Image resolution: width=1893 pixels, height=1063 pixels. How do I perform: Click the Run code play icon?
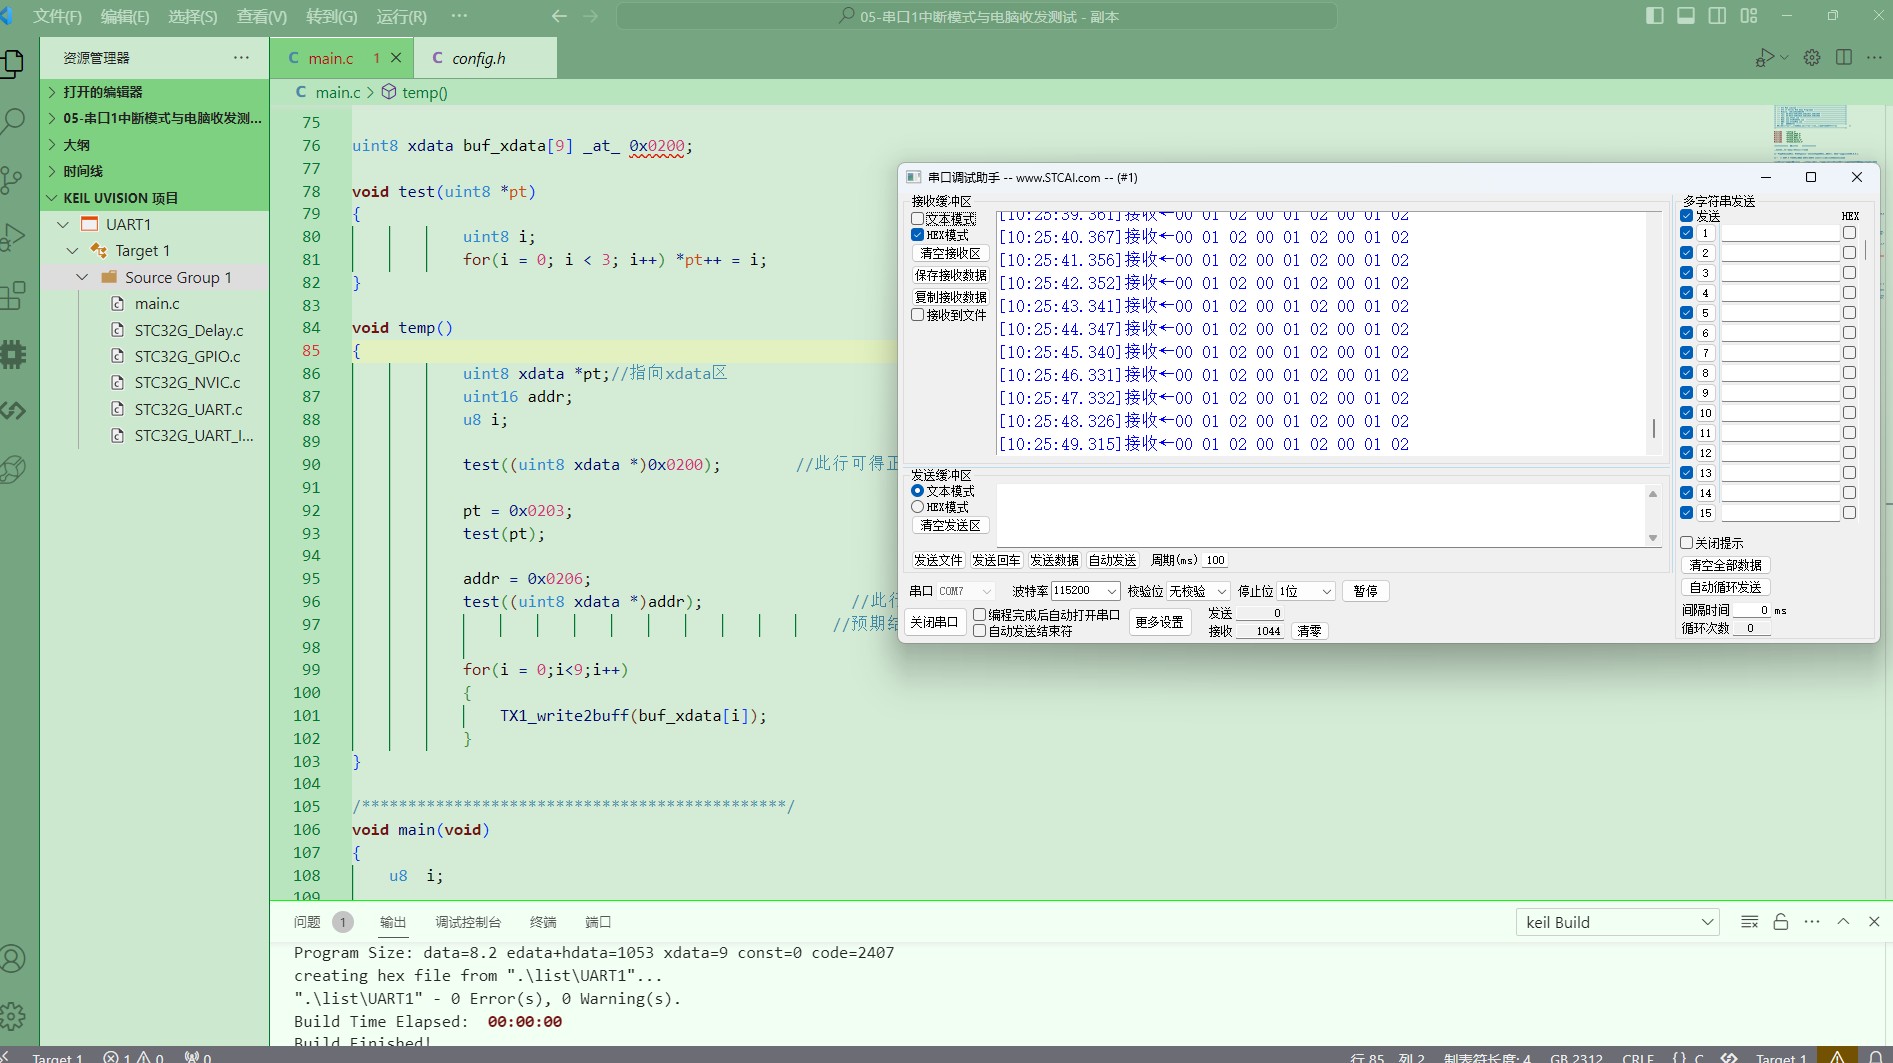1766,58
